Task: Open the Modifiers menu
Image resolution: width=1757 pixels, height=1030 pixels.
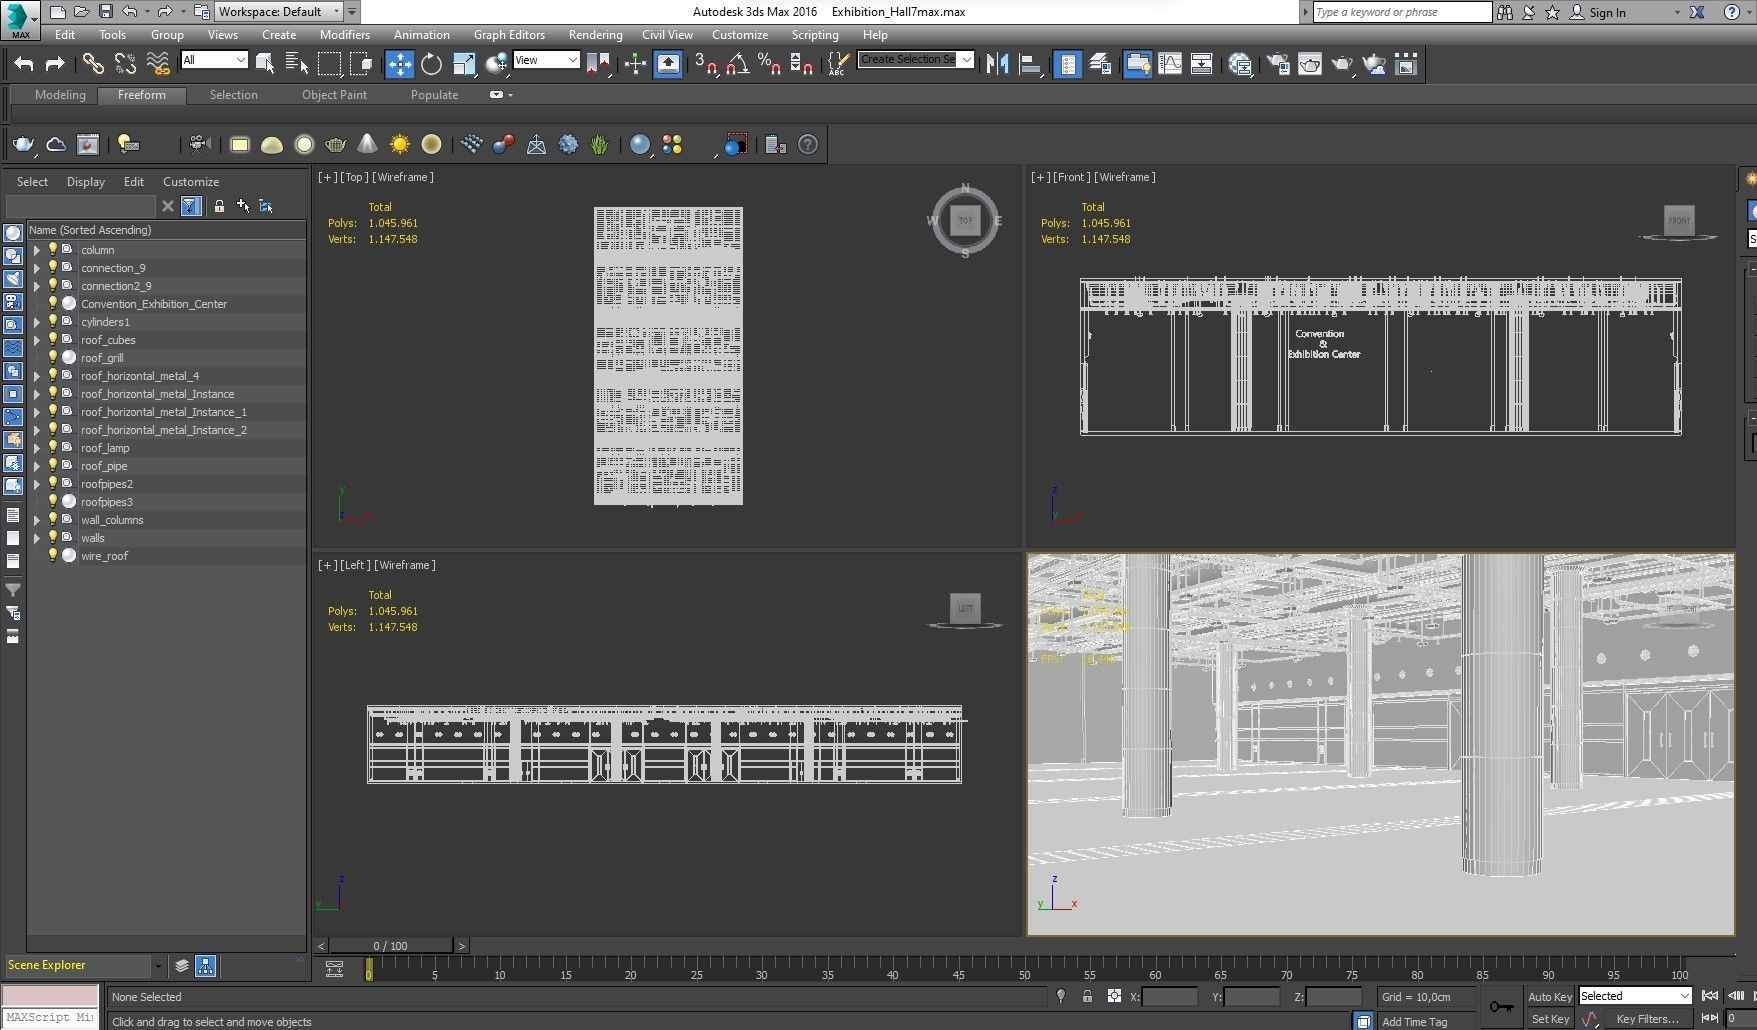Action: [345, 34]
